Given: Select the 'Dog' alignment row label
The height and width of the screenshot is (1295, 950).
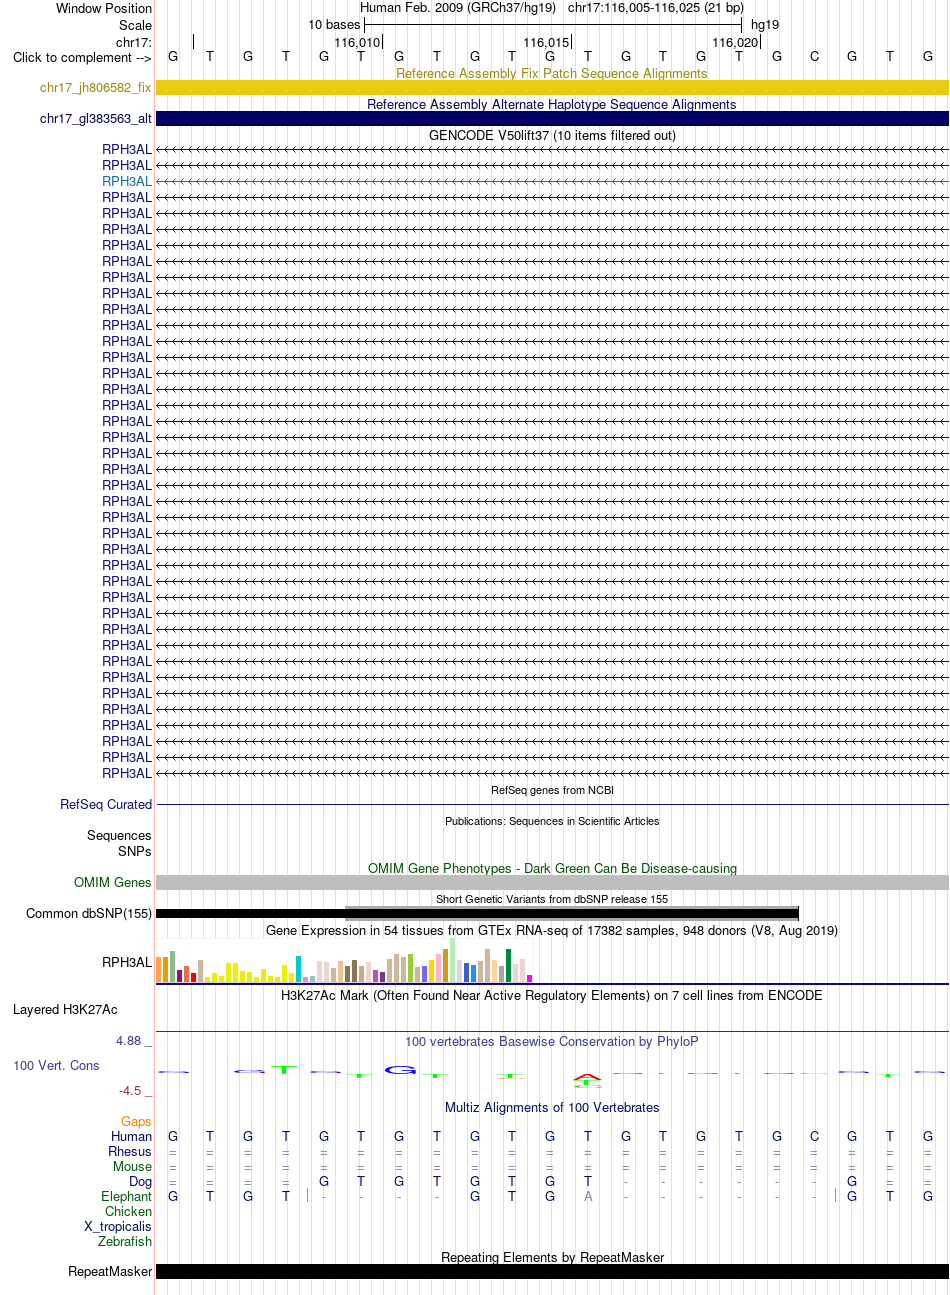Looking at the screenshot, I should tap(141, 1181).
